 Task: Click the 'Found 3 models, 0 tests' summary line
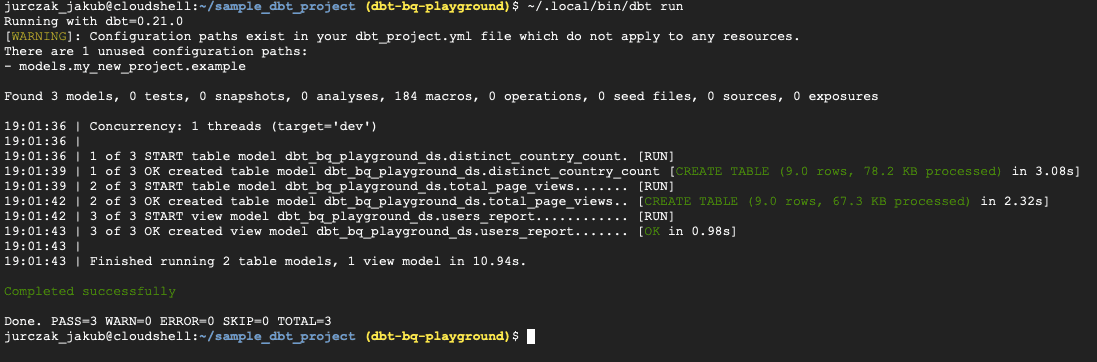pyautogui.click(x=441, y=97)
